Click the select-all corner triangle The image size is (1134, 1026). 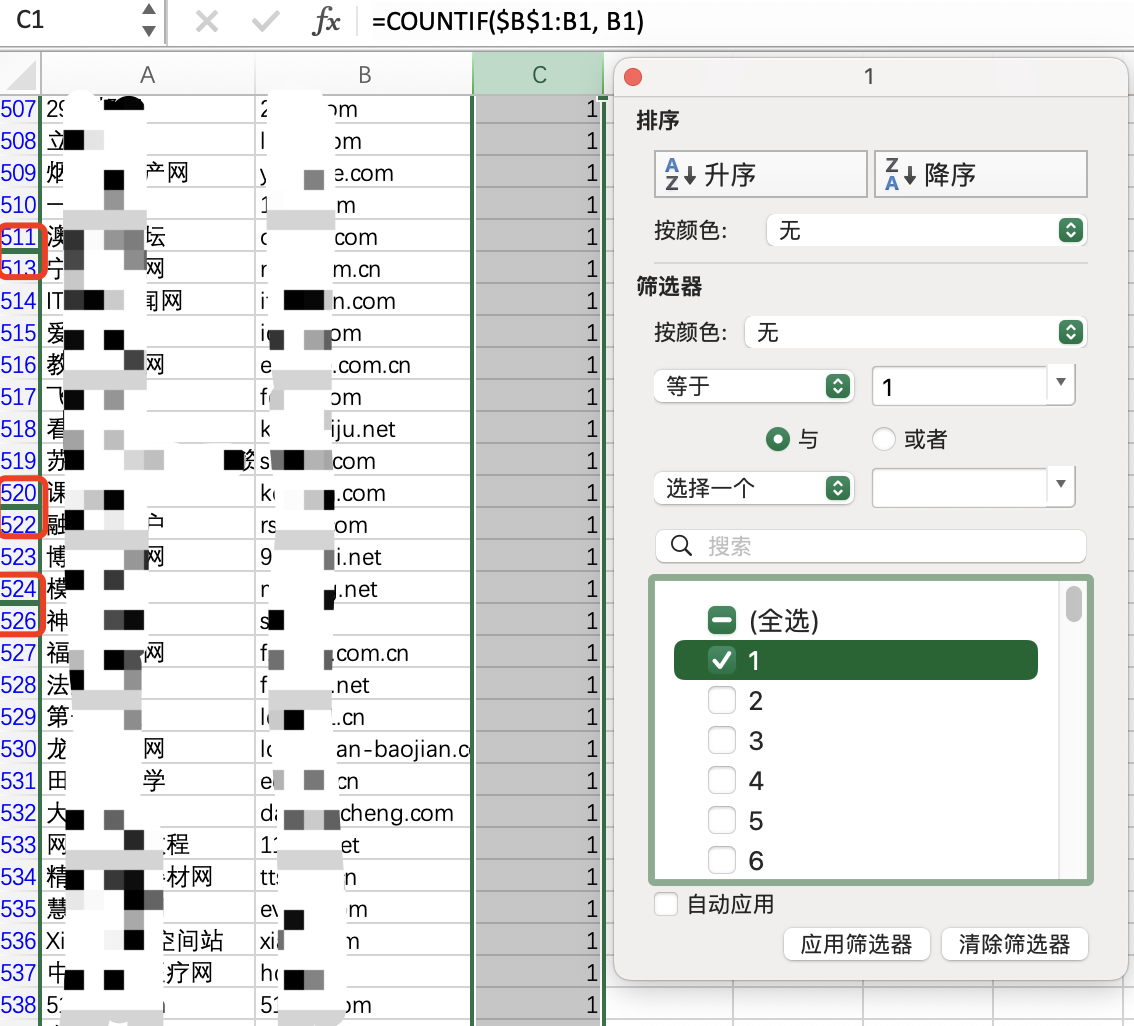21,75
